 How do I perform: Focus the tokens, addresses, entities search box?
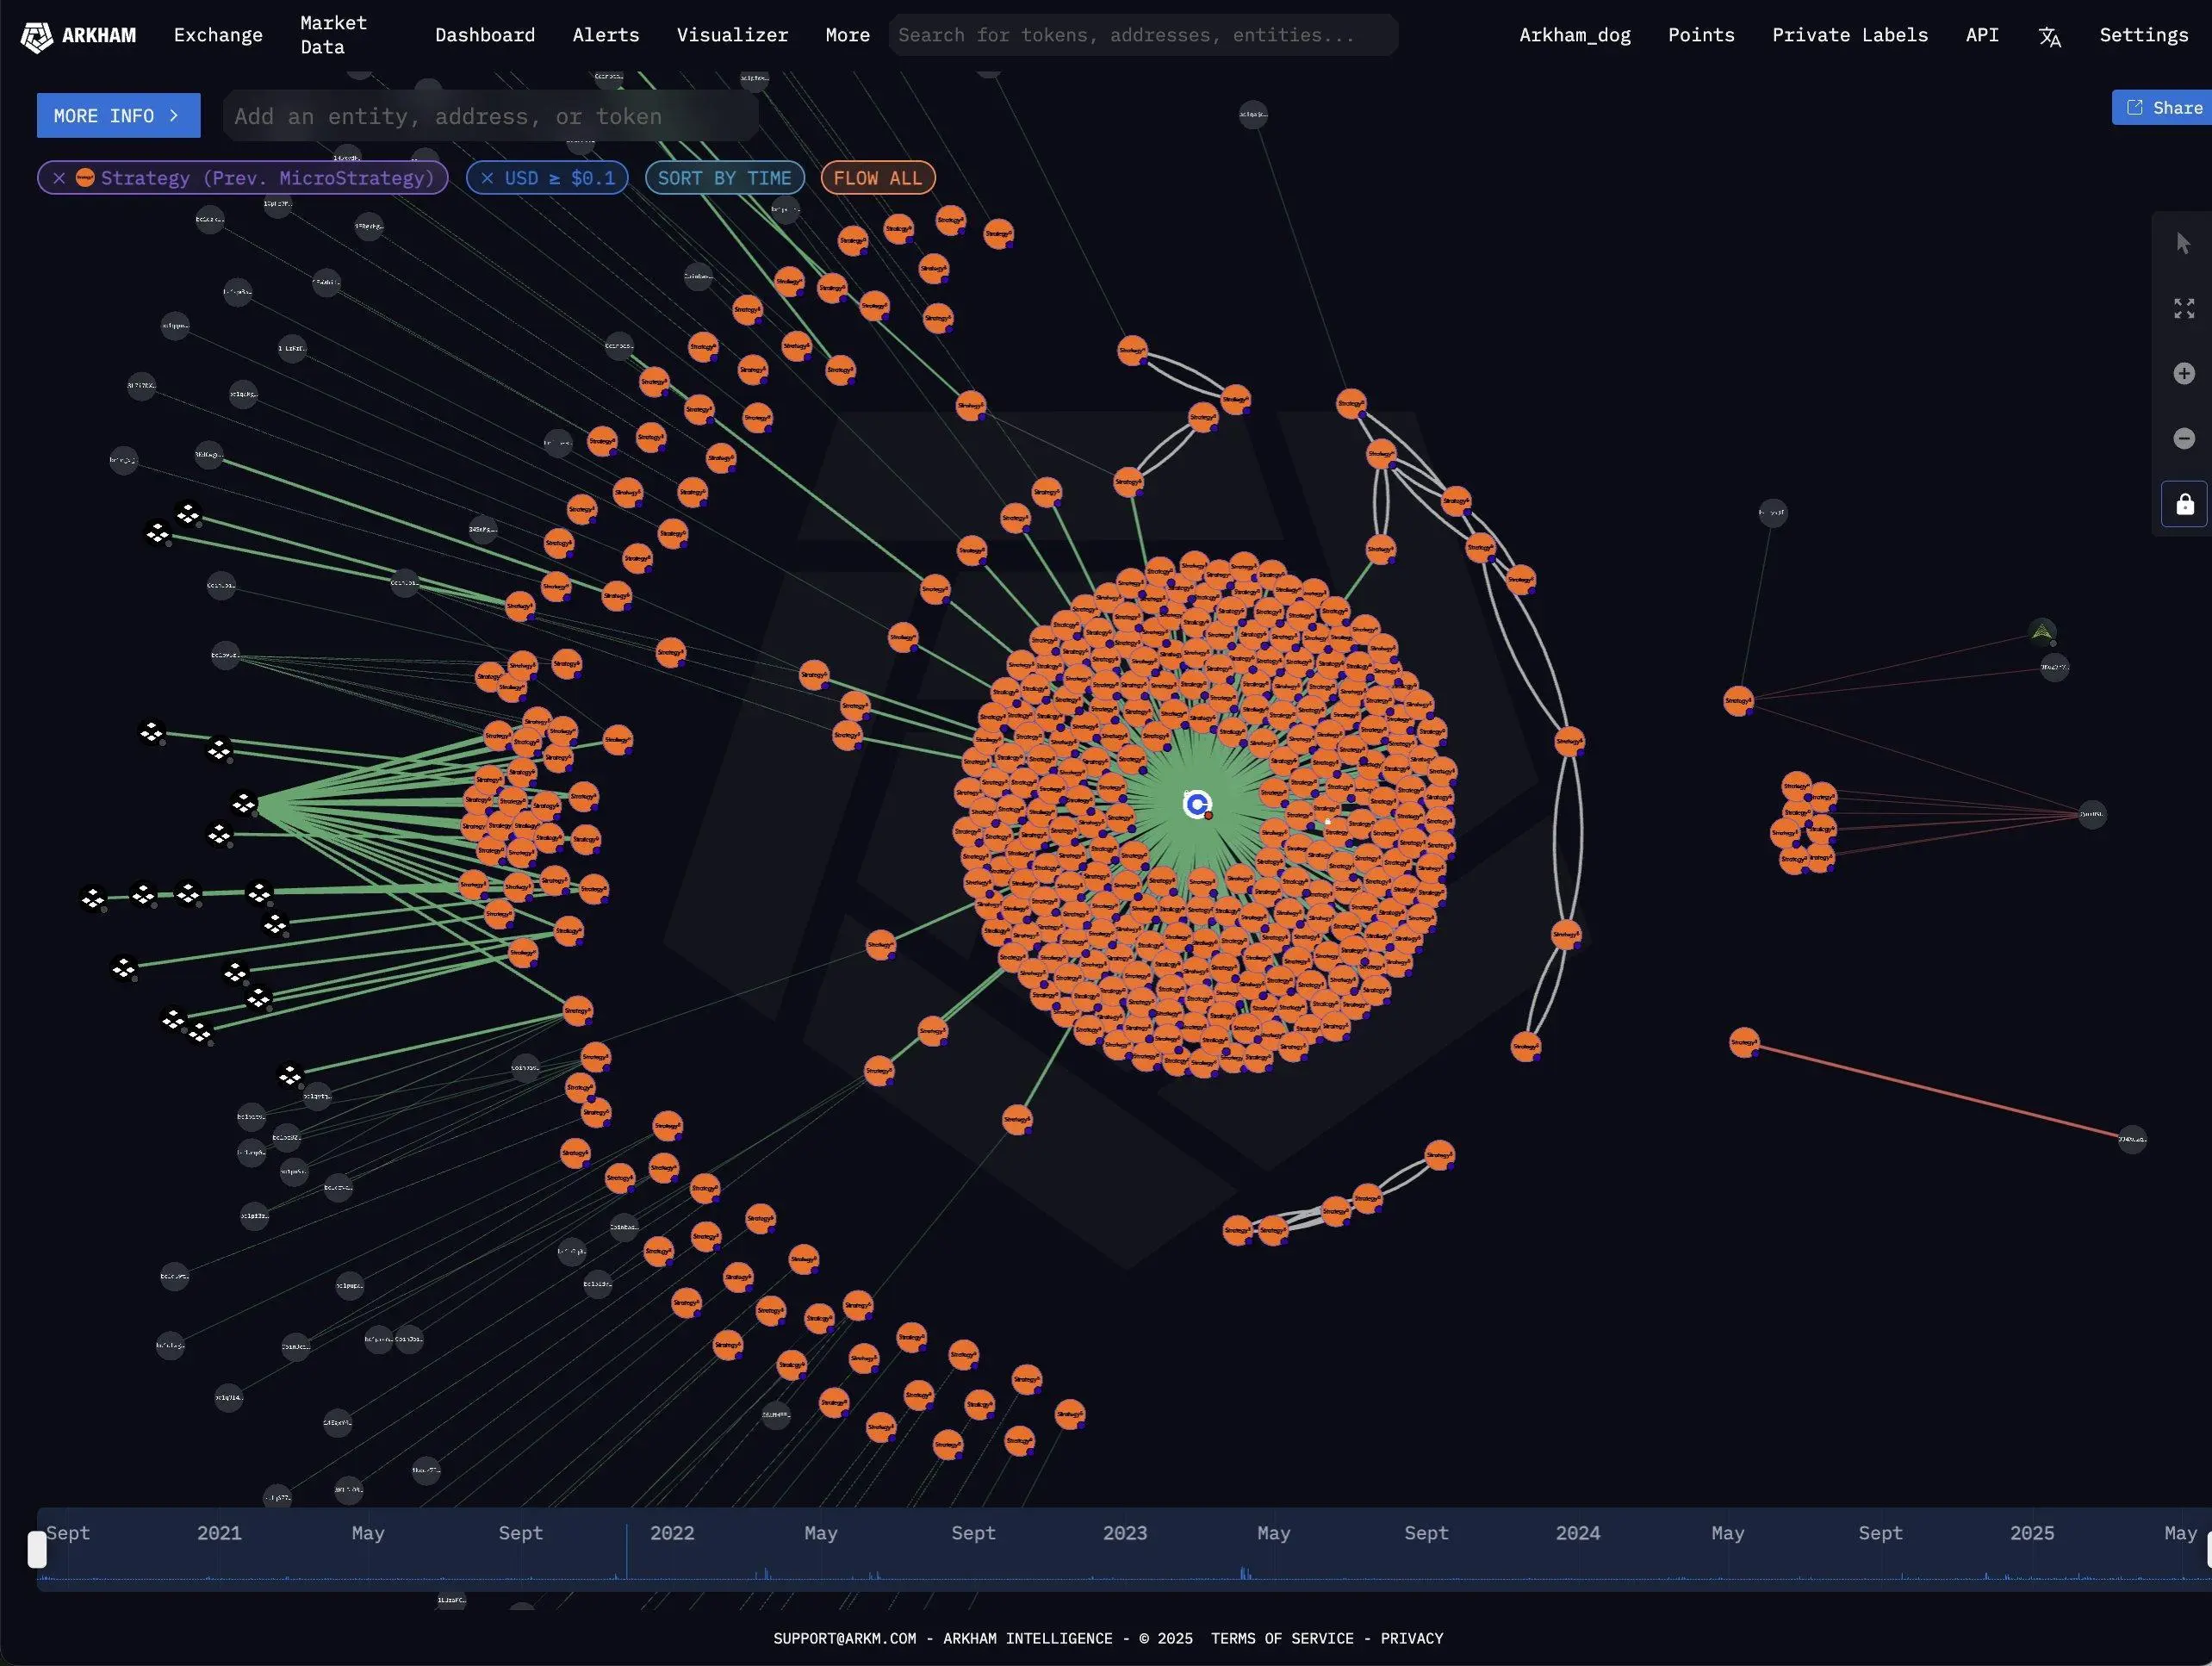(x=1143, y=35)
